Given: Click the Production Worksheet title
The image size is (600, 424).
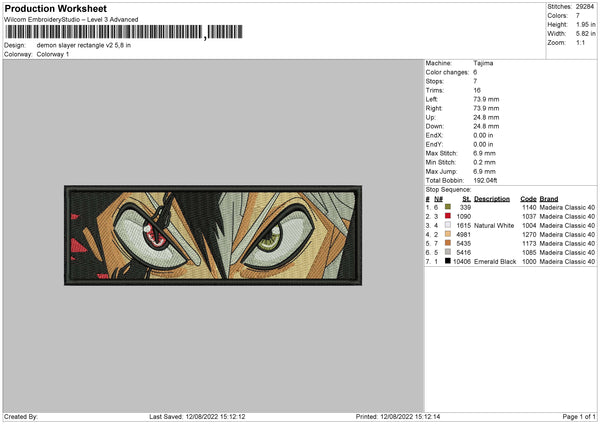Looking at the screenshot, I should click(x=55, y=8).
